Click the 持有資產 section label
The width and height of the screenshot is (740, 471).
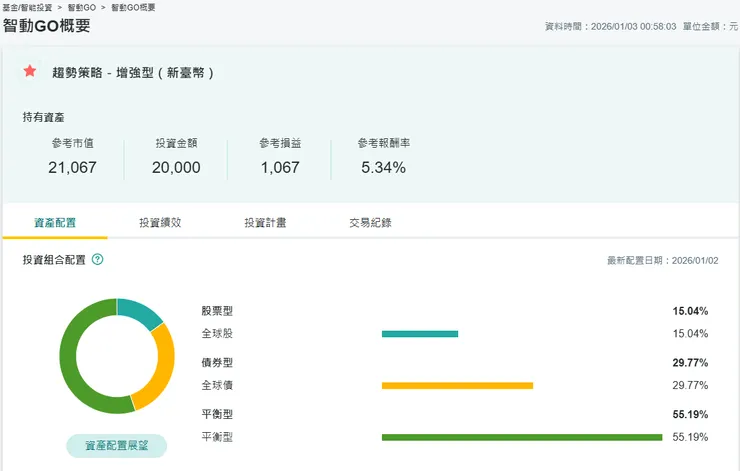[x=43, y=118]
